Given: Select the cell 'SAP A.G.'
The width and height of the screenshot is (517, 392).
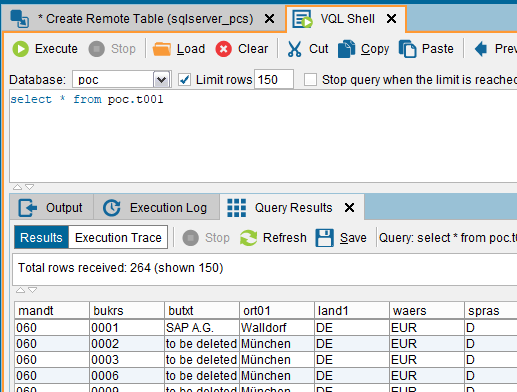Looking at the screenshot, I should 202,328.
